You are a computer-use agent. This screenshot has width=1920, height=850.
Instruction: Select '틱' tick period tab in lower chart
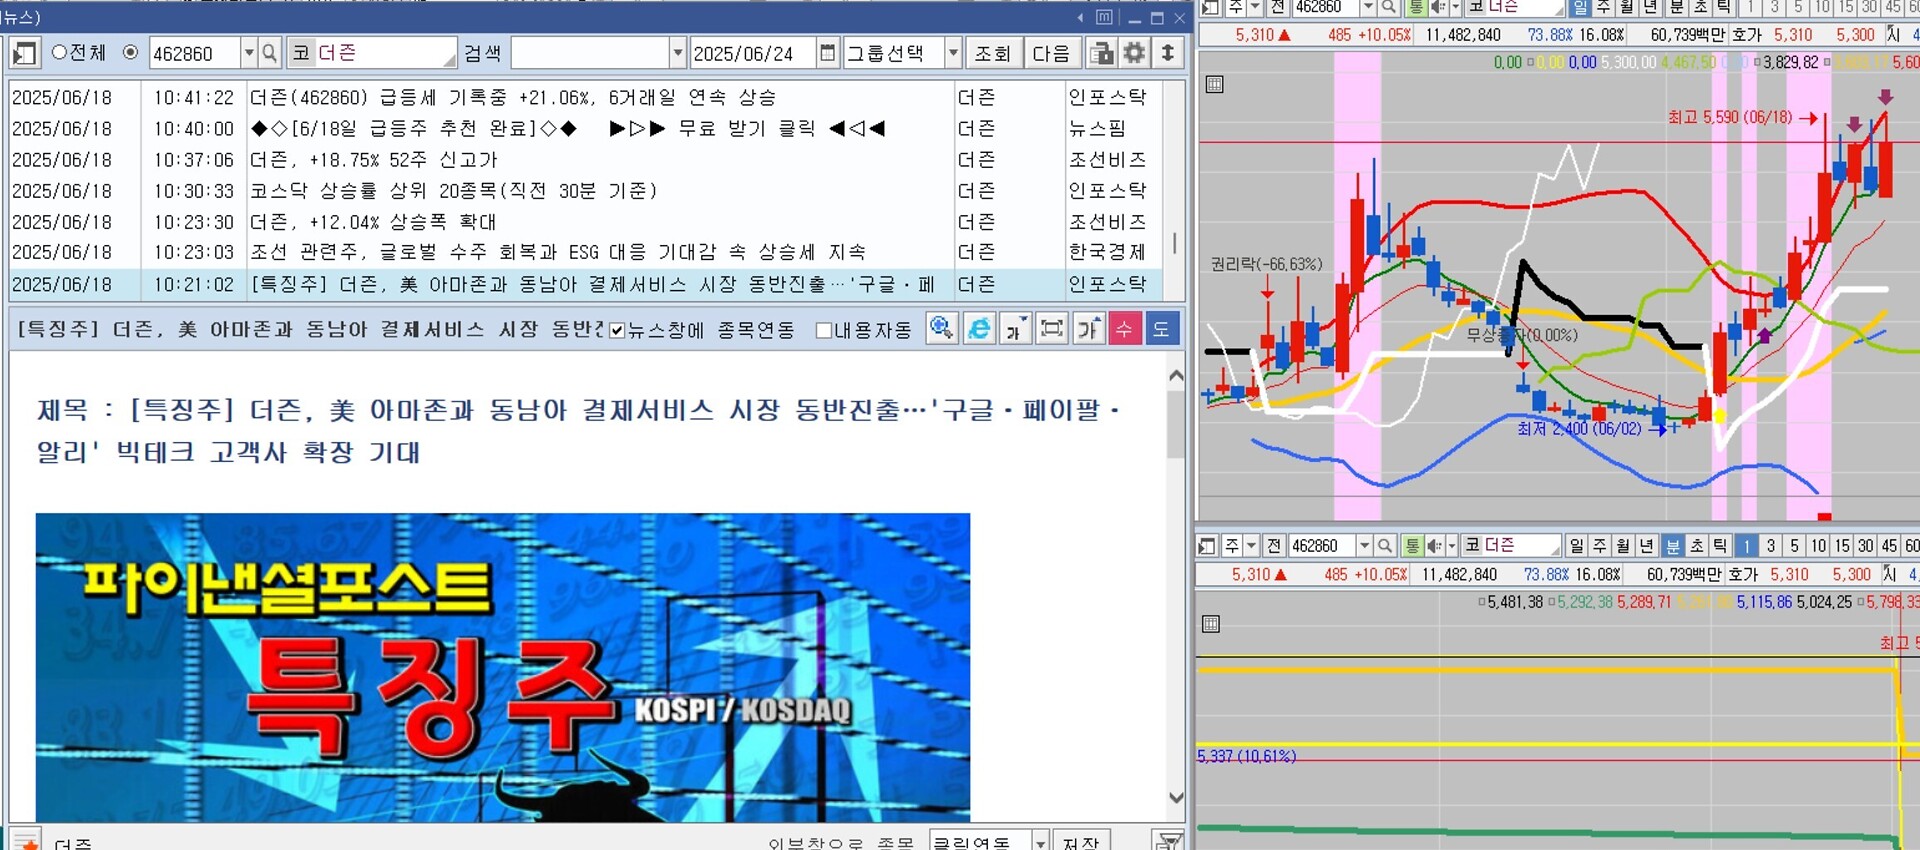tap(1719, 545)
